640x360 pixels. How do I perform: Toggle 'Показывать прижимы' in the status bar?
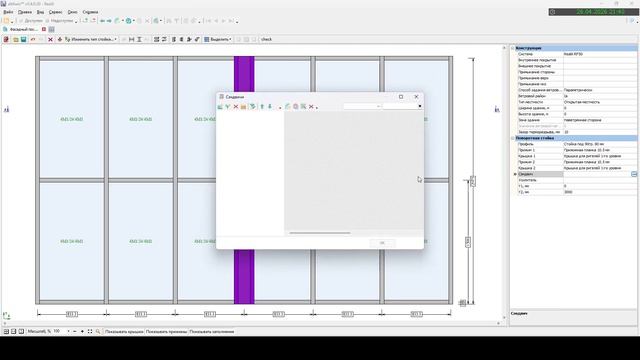point(166,332)
